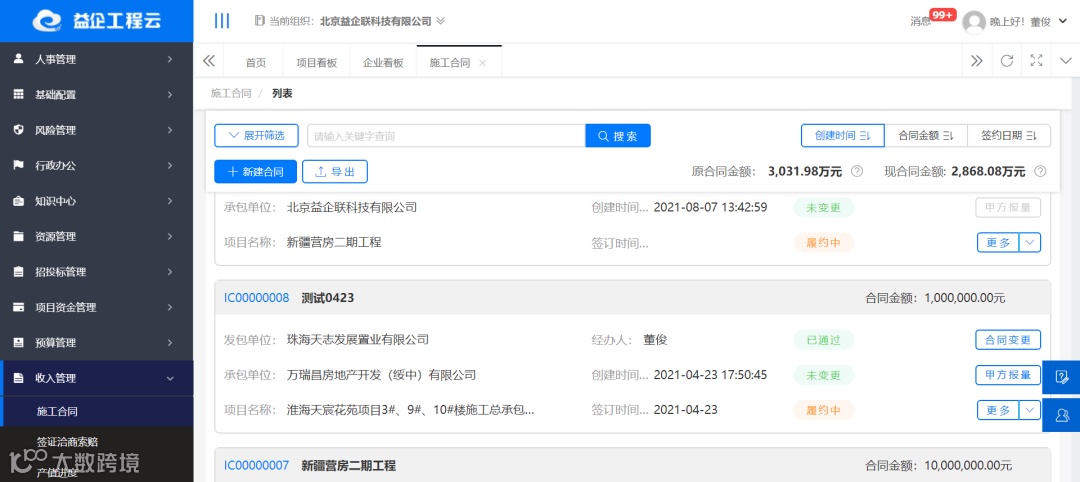Expand the 项目资金管理 menu
Screen dimensions: 1080x482
point(169,307)
